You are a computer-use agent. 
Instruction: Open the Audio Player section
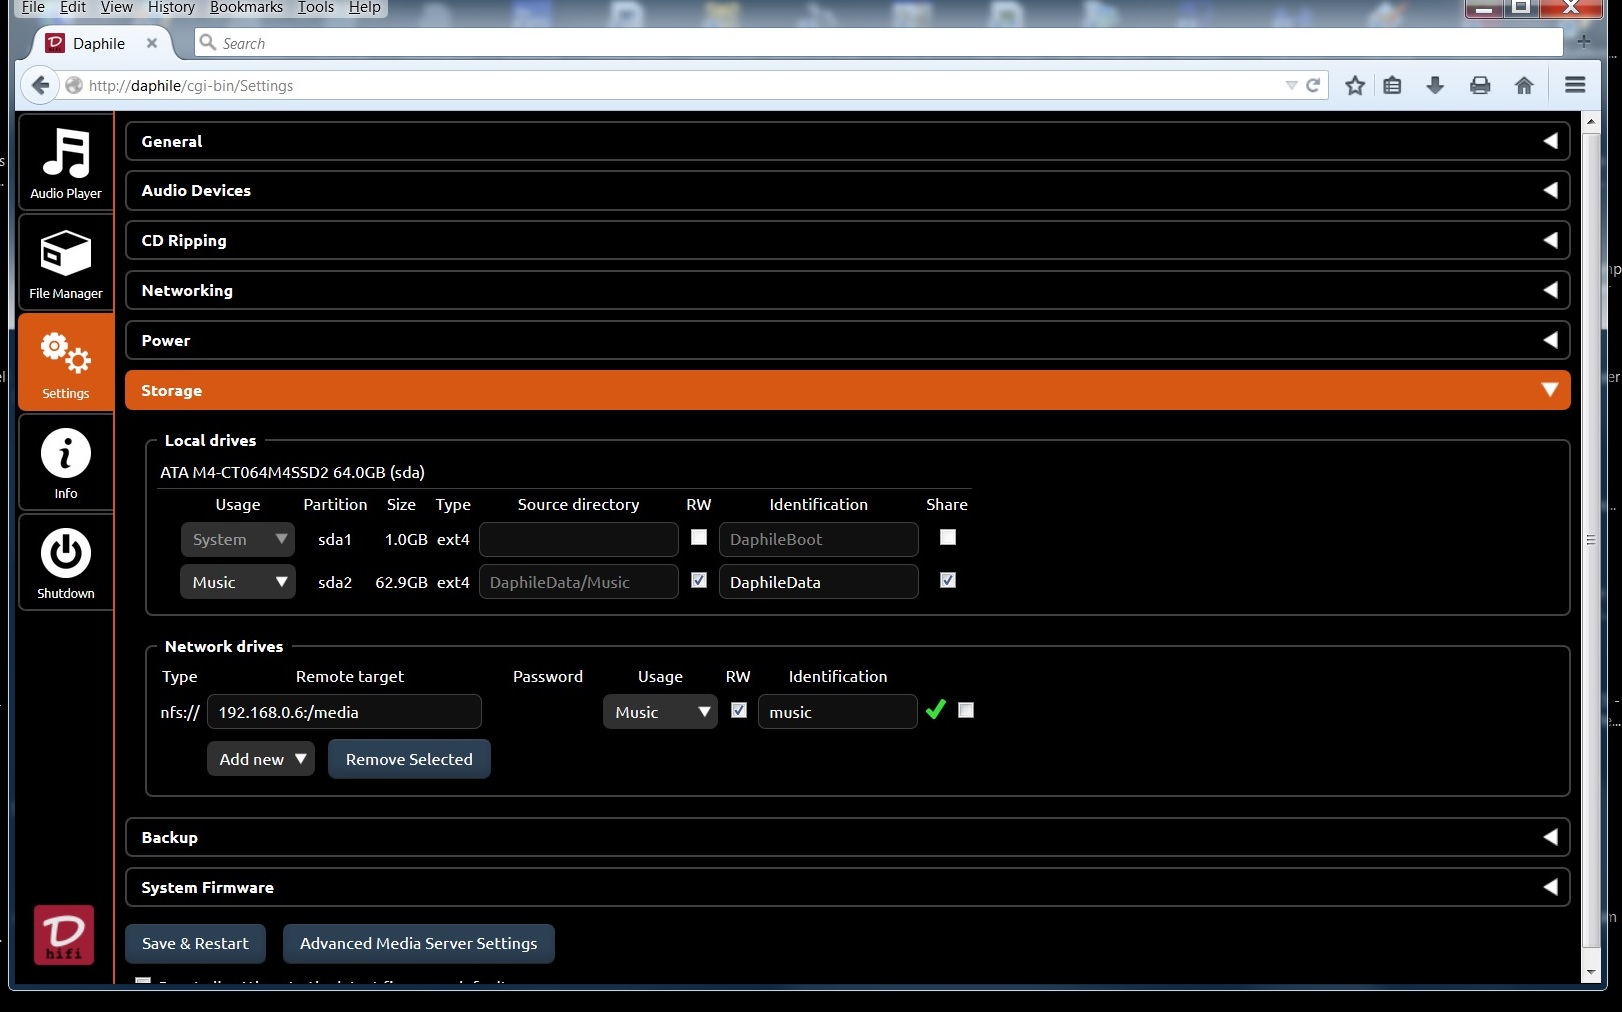66,162
